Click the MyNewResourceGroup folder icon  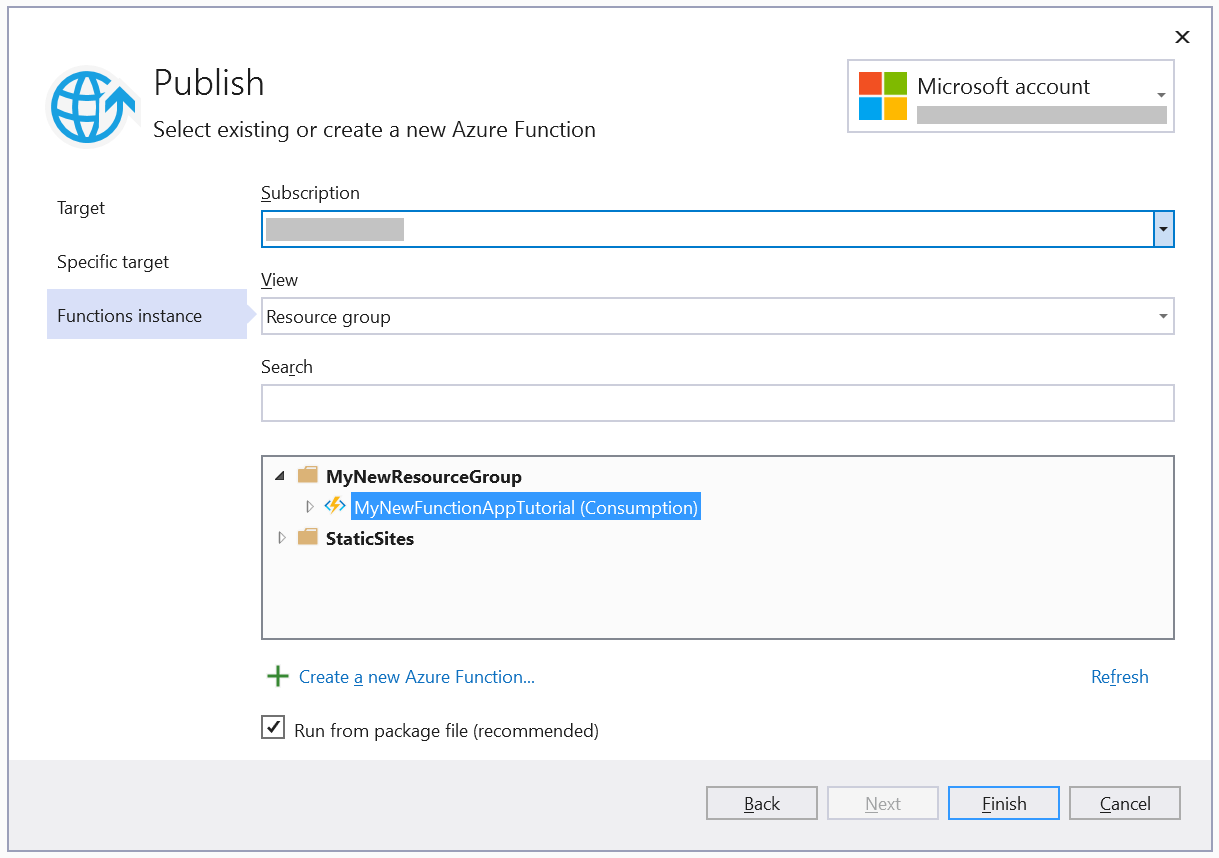pos(307,475)
